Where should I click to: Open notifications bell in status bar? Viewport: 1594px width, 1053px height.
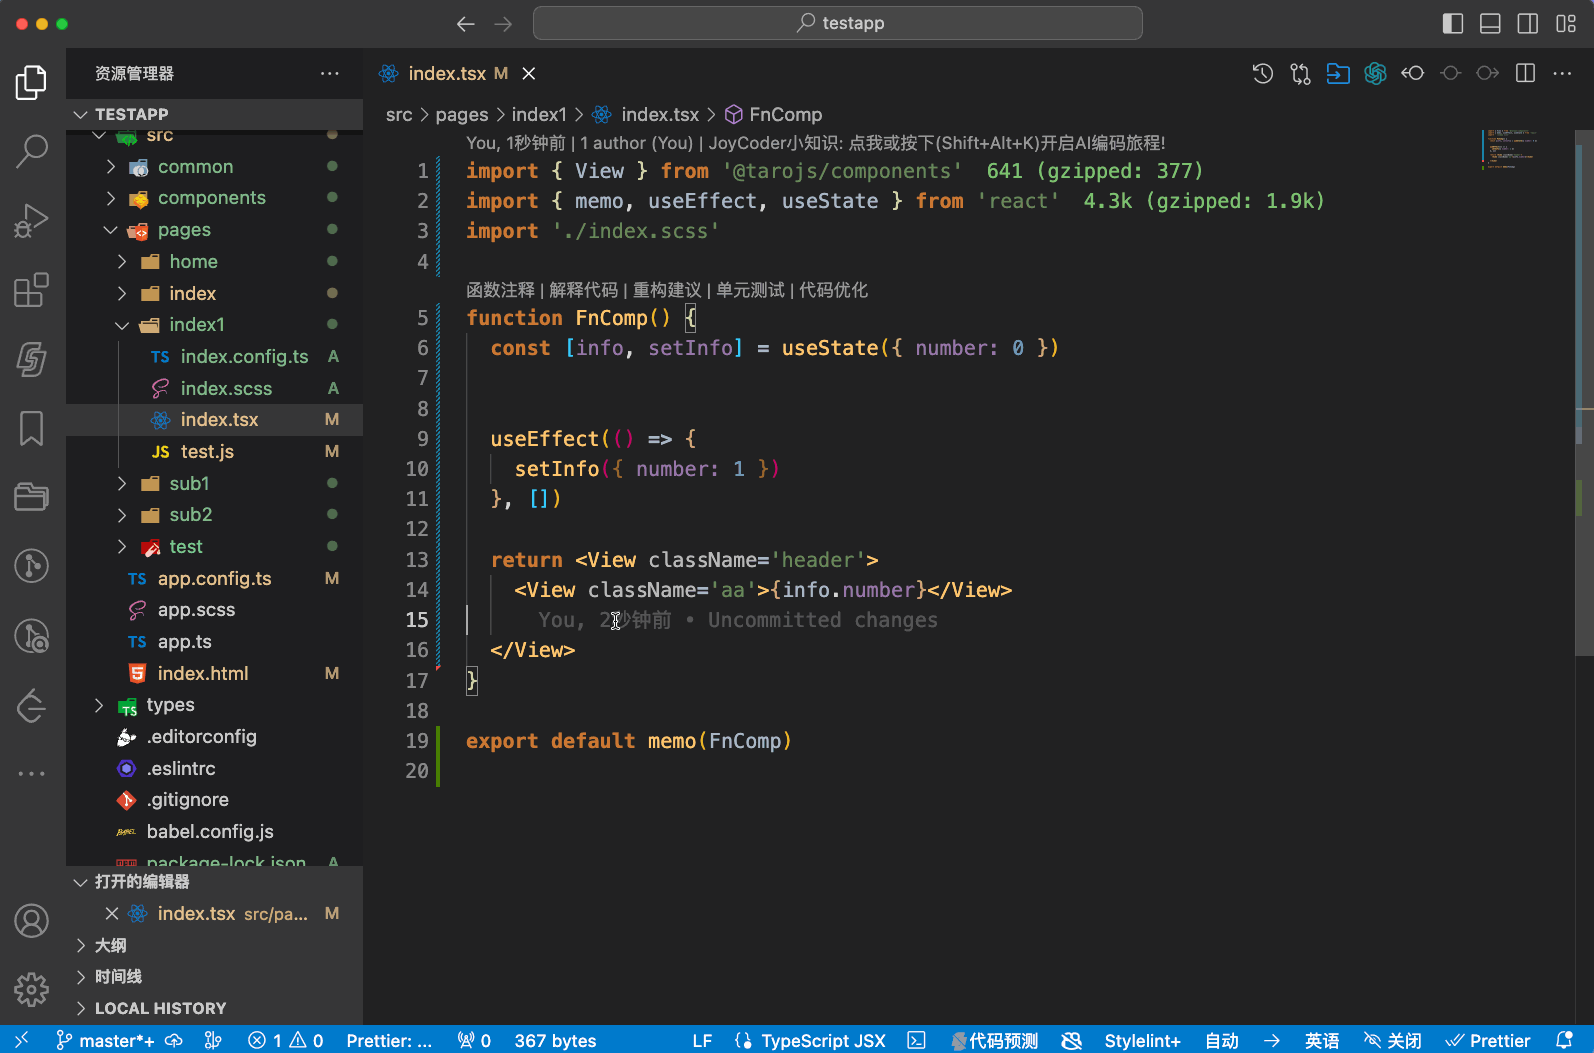pyautogui.click(x=1564, y=1040)
